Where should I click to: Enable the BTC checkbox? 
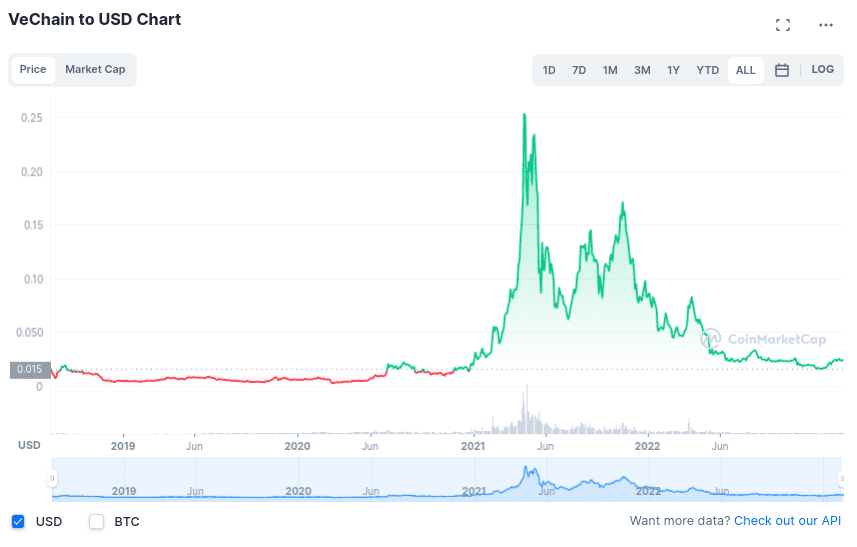[x=96, y=521]
